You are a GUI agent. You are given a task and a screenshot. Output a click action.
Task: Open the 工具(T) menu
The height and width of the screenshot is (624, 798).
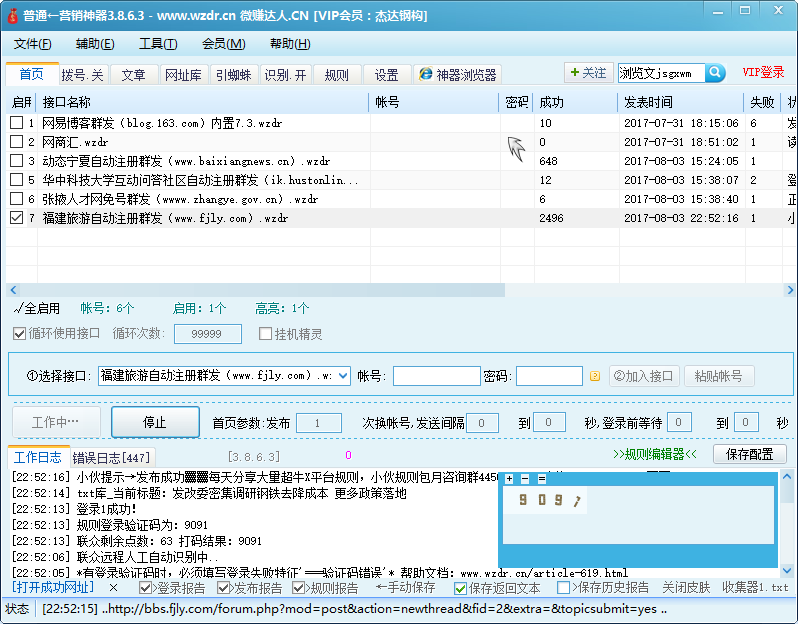(157, 43)
